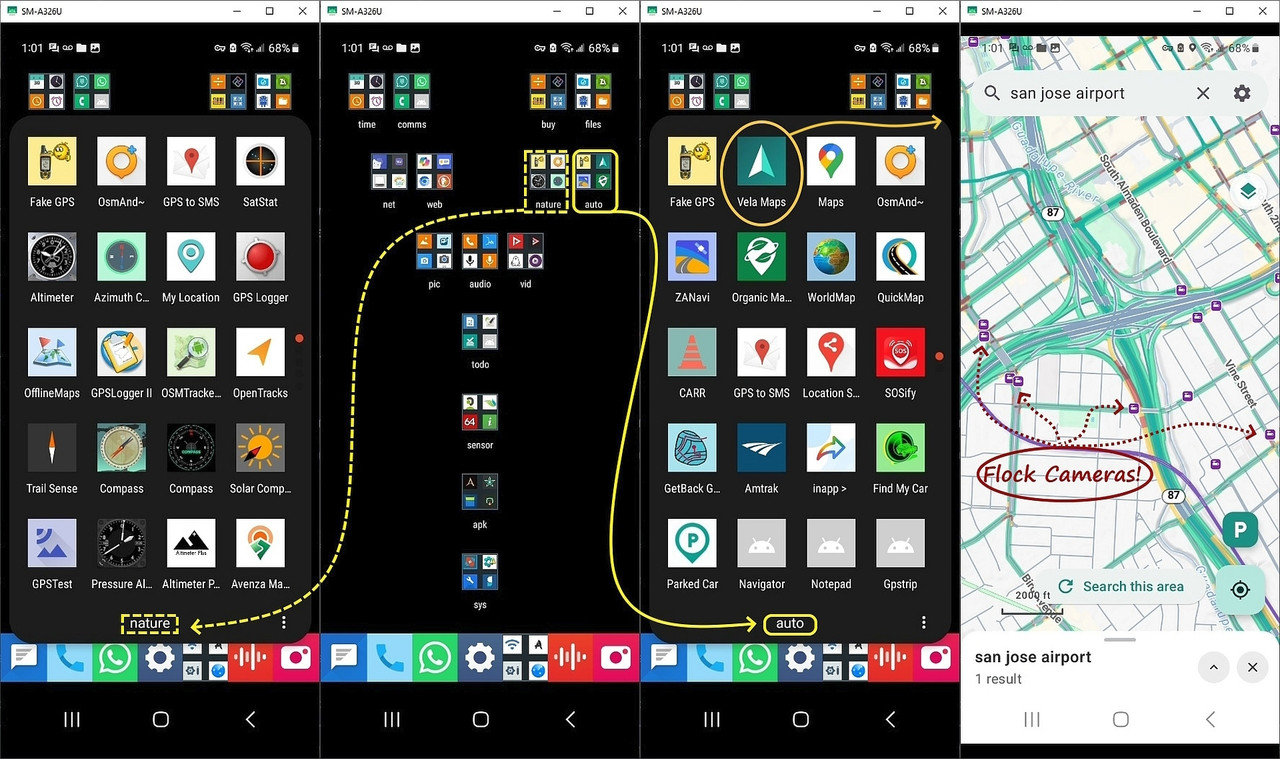The image size is (1280, 759).
Task: Clear the san jose airport search text
Action: pyautogui.click(x=1203, y=93)
